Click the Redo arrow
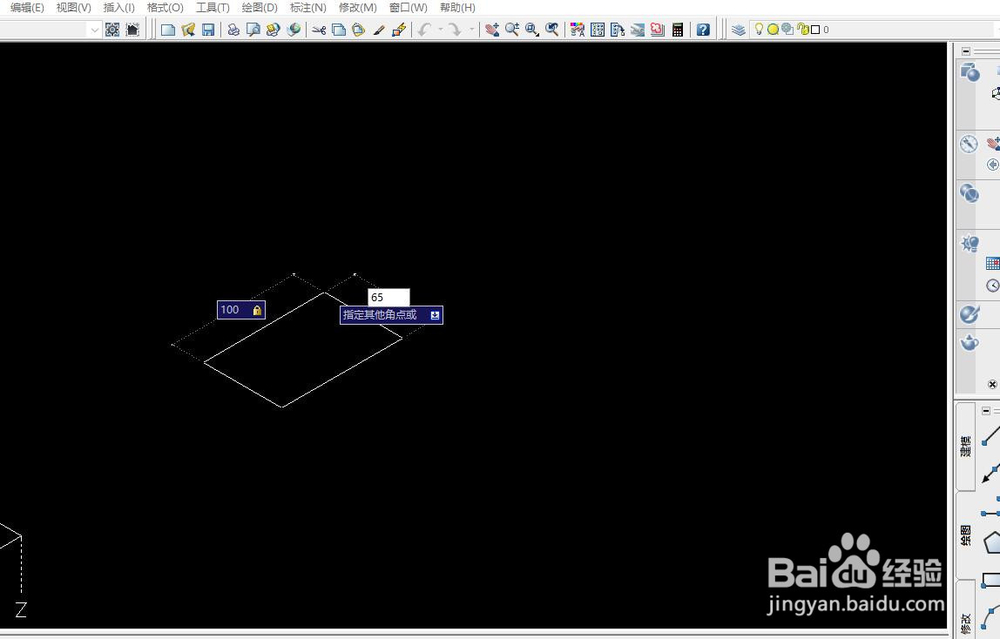Image resolution: width=1000 pixels, height=639 pixels. (455, 29)
